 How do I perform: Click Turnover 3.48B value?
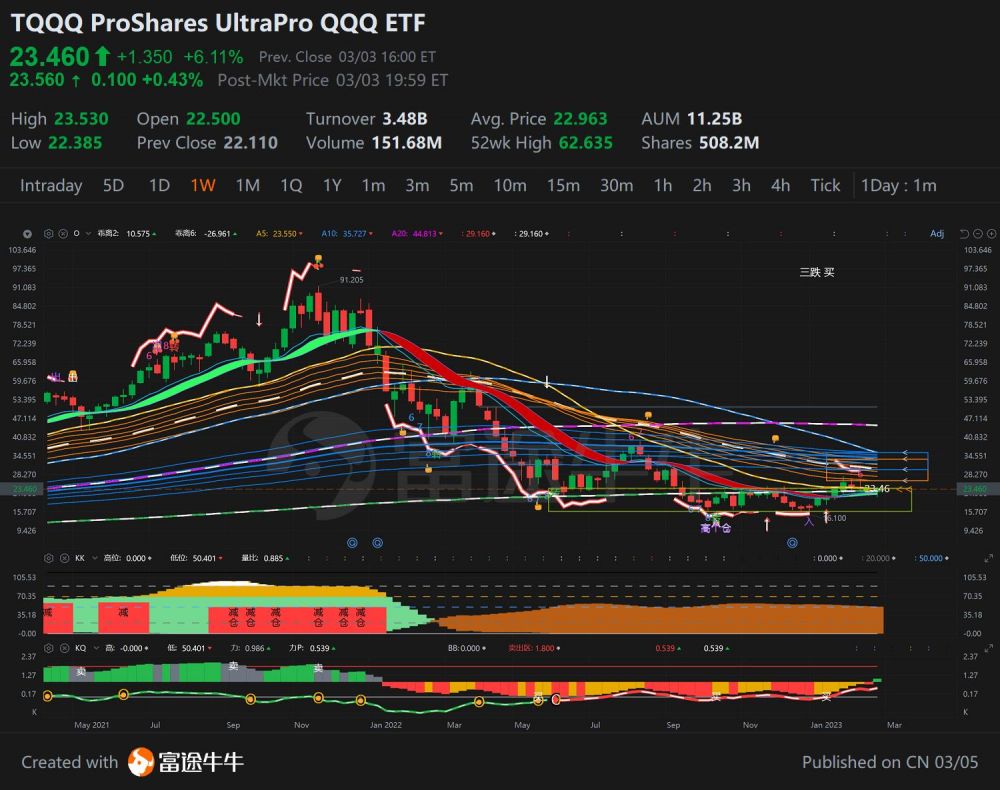(x=404, y=119)
